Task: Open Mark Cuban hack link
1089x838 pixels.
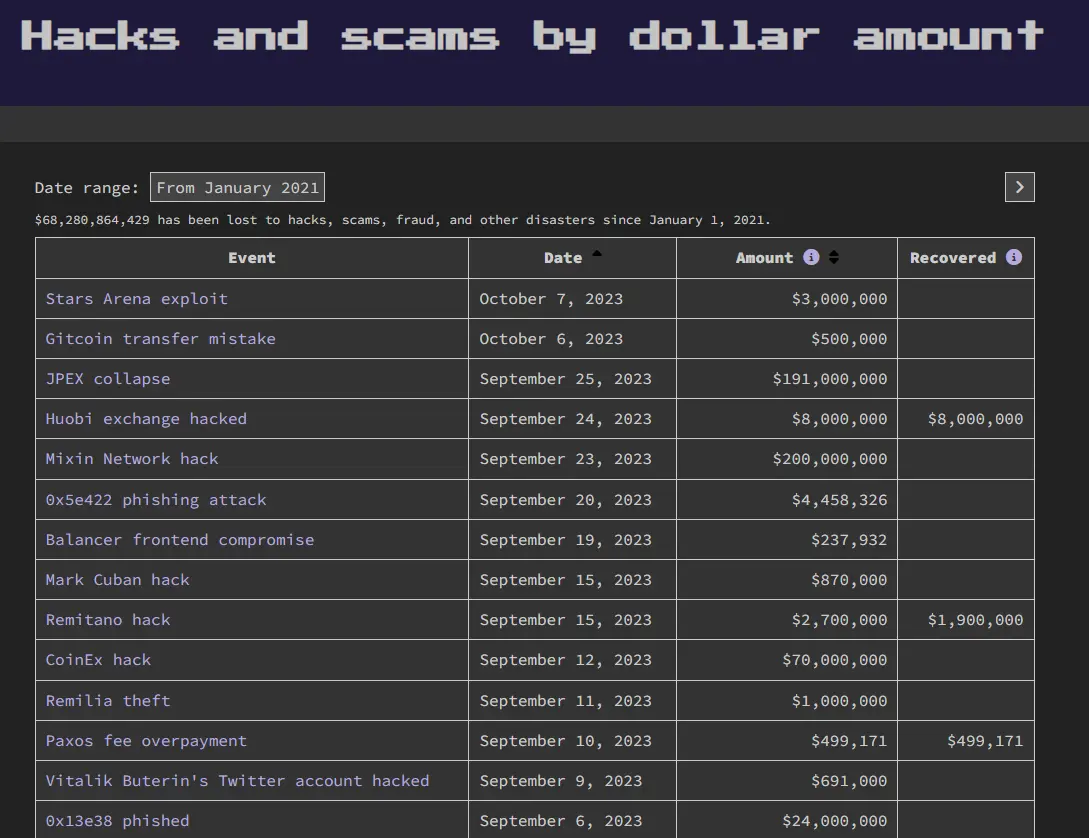Action: click(x=117, y=580)
